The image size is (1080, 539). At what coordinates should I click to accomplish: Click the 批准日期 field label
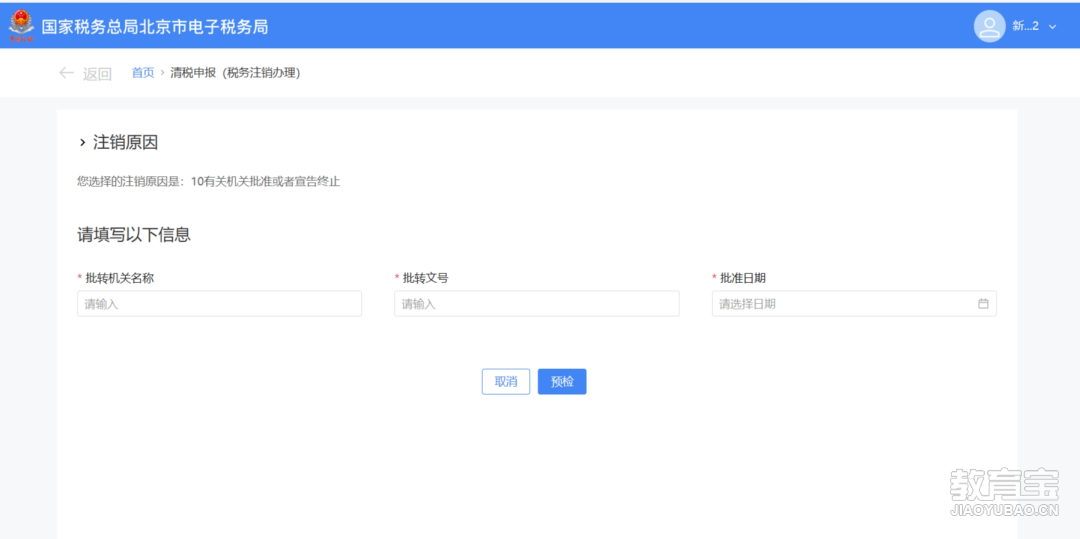click(x=743, y=278)
